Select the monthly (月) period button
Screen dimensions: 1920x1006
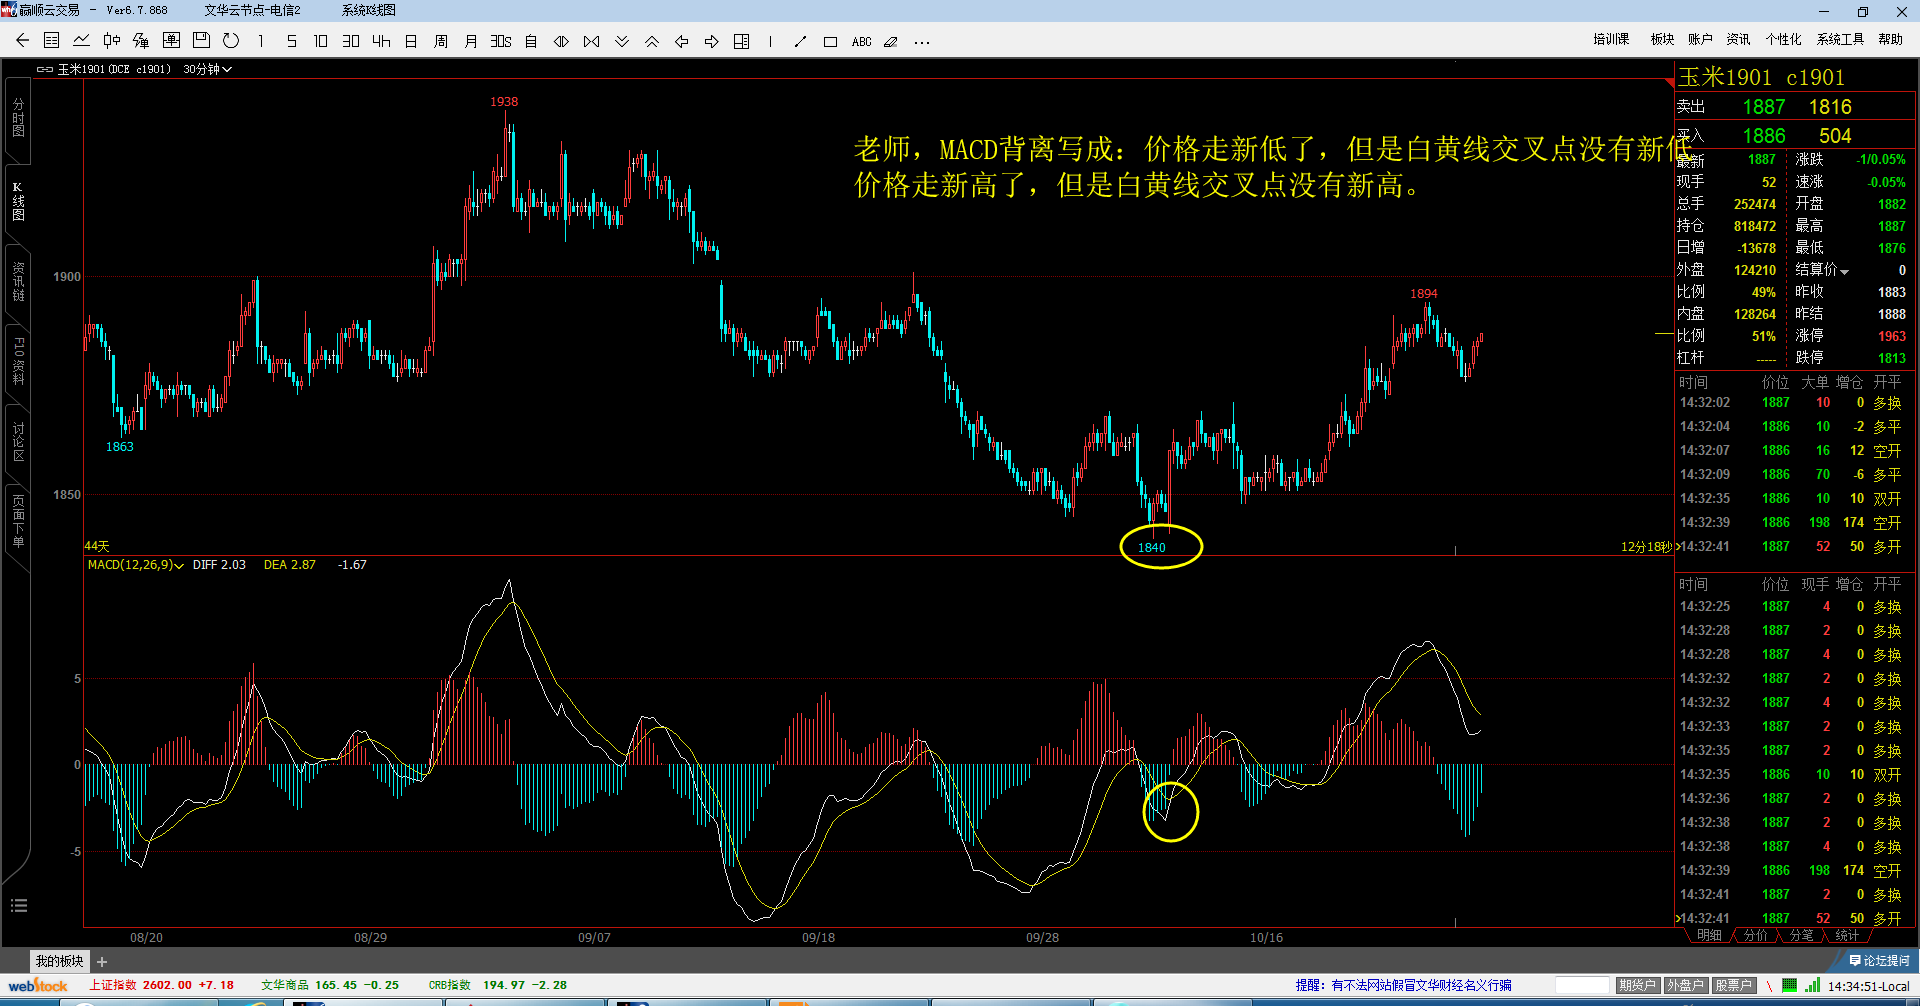pos(471,41)
